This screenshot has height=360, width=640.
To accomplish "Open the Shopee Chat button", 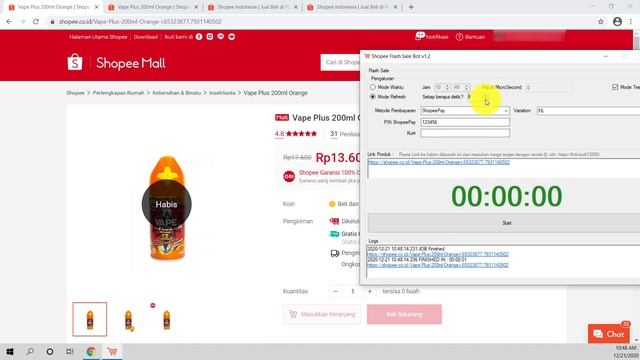I will (608, 334).
